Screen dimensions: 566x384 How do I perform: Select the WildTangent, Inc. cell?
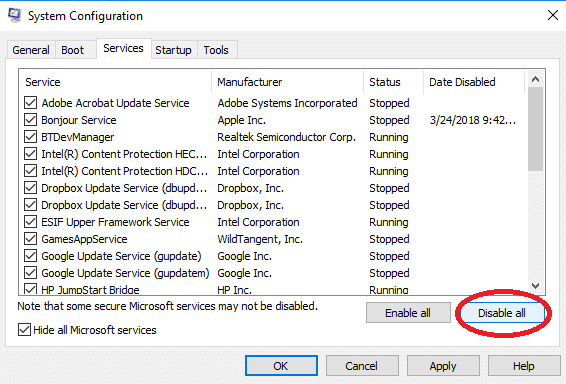[260, 239]
